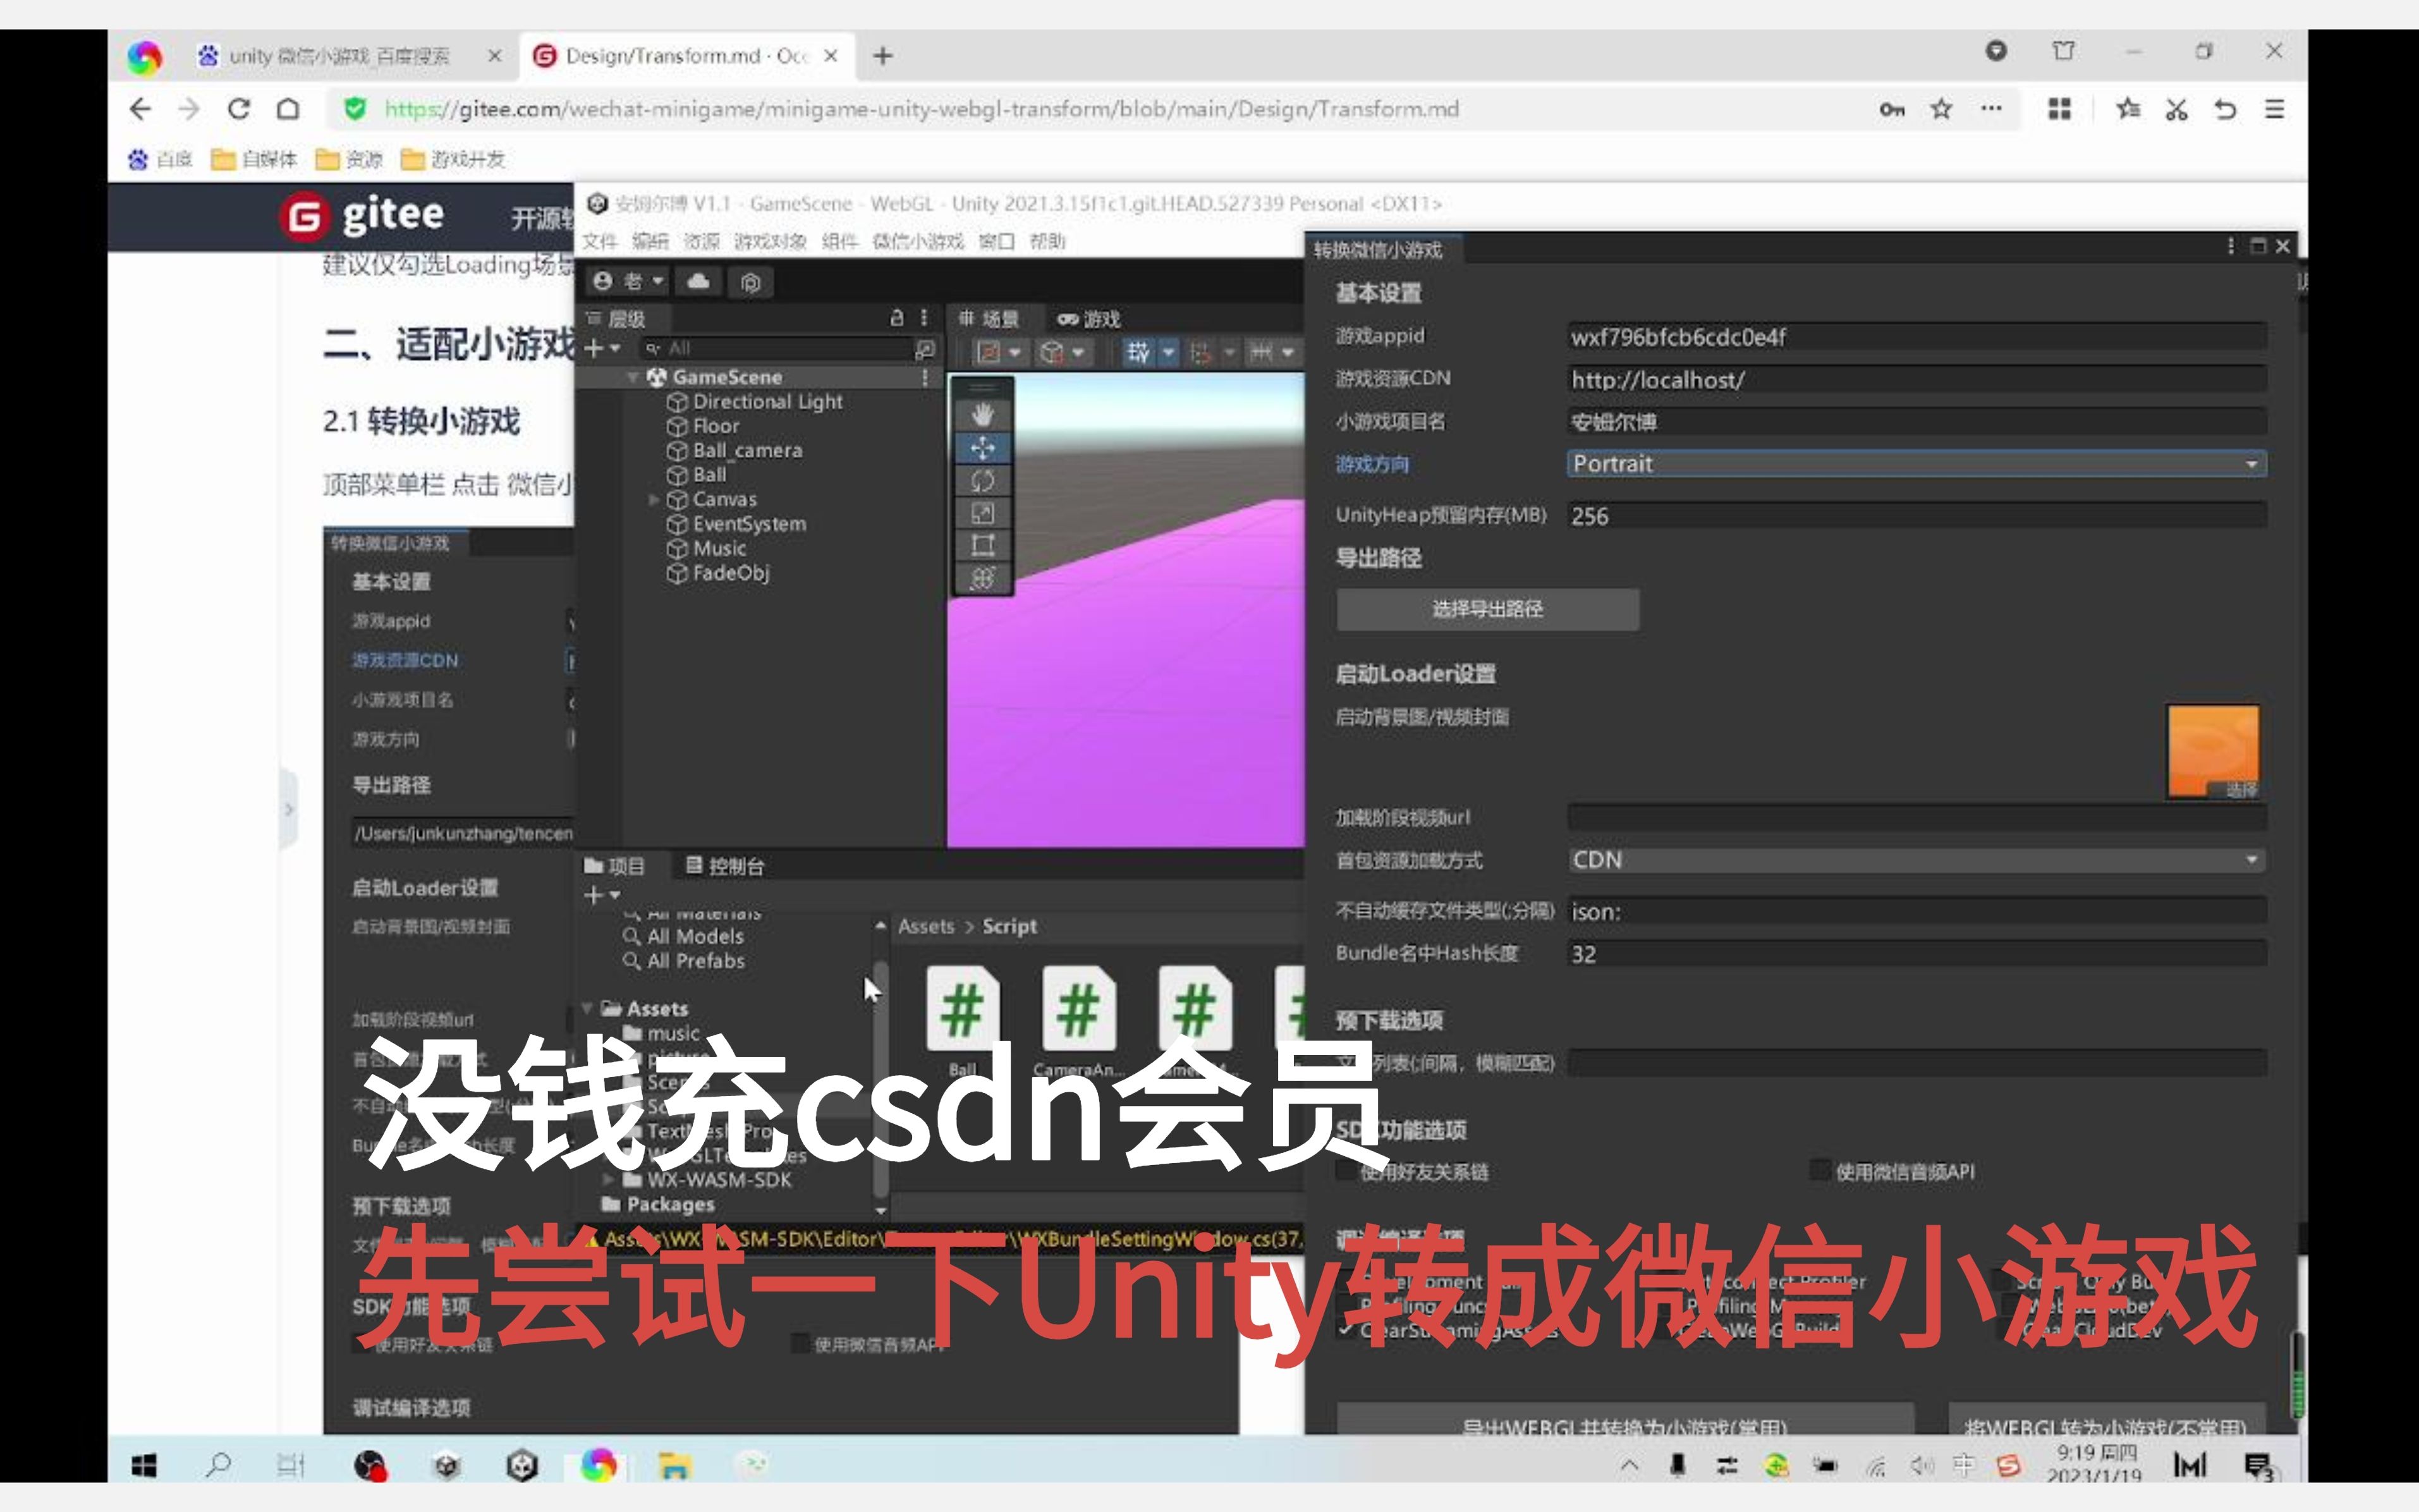This screenshot has height=1512, width=2419.
Task: Select the Rect transform tool
Action: click(x=982, y=545)
